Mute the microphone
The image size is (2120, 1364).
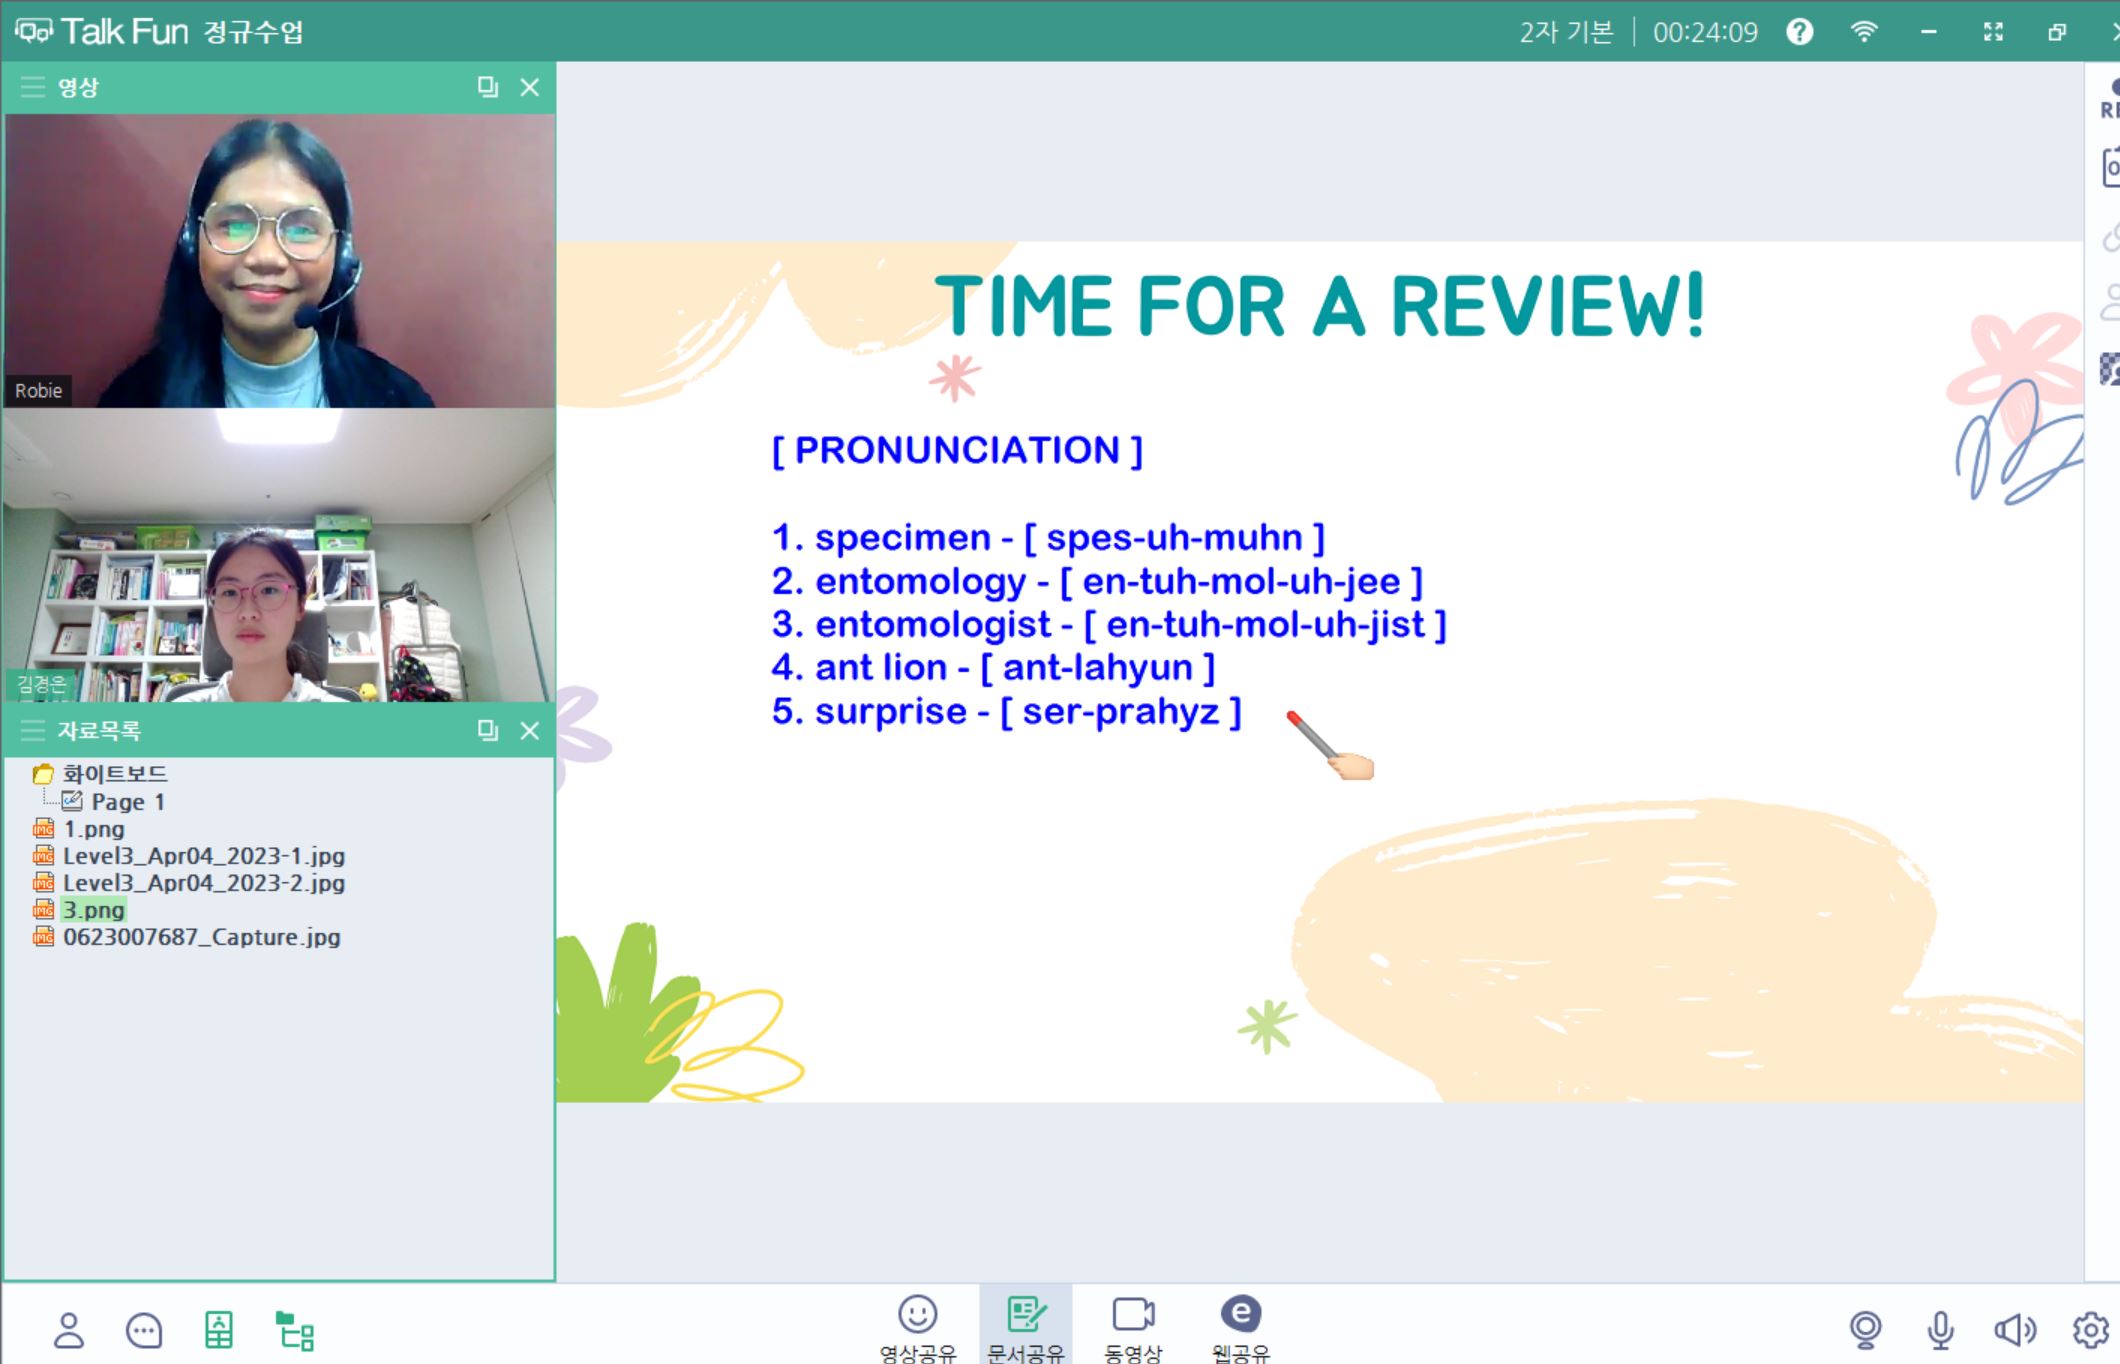[x=1940, y=1330]
